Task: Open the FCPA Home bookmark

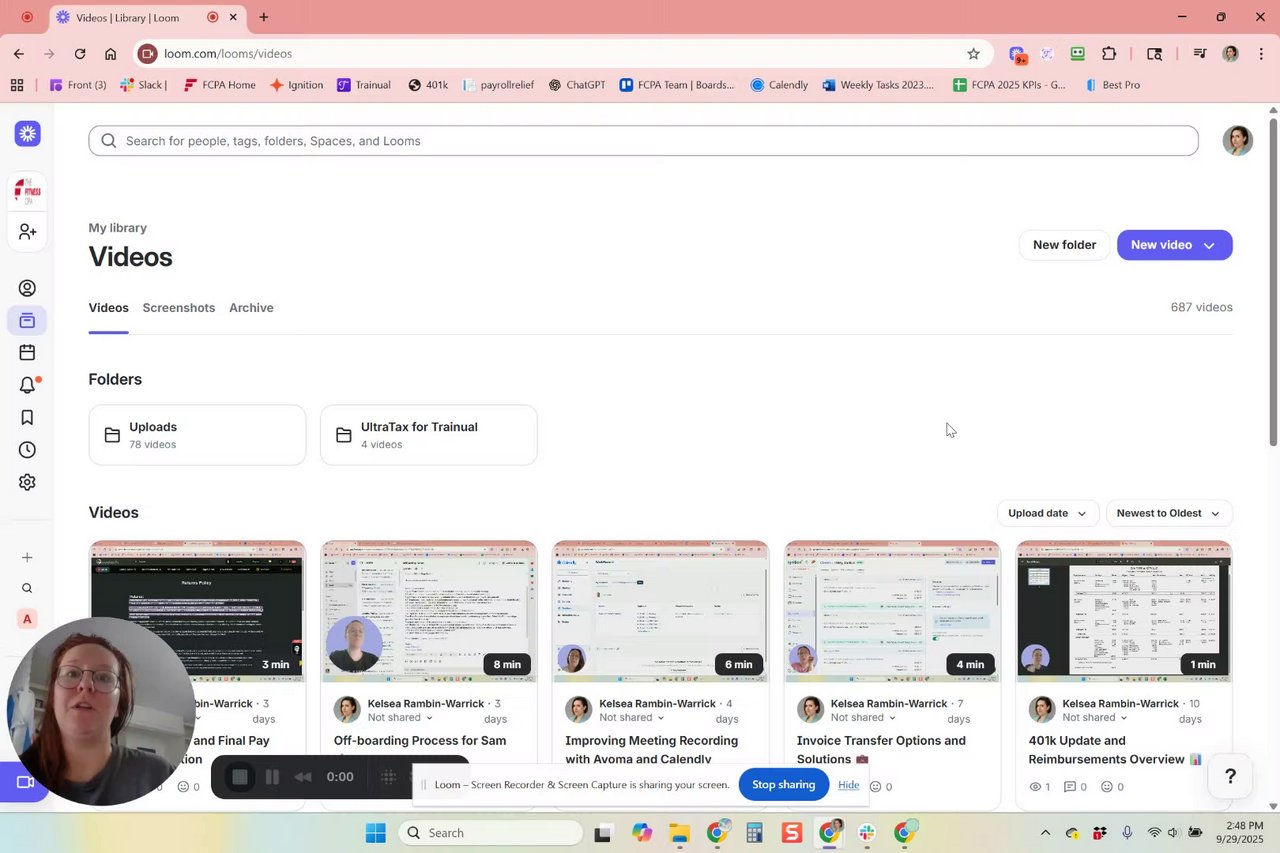Action: (219, 85)
